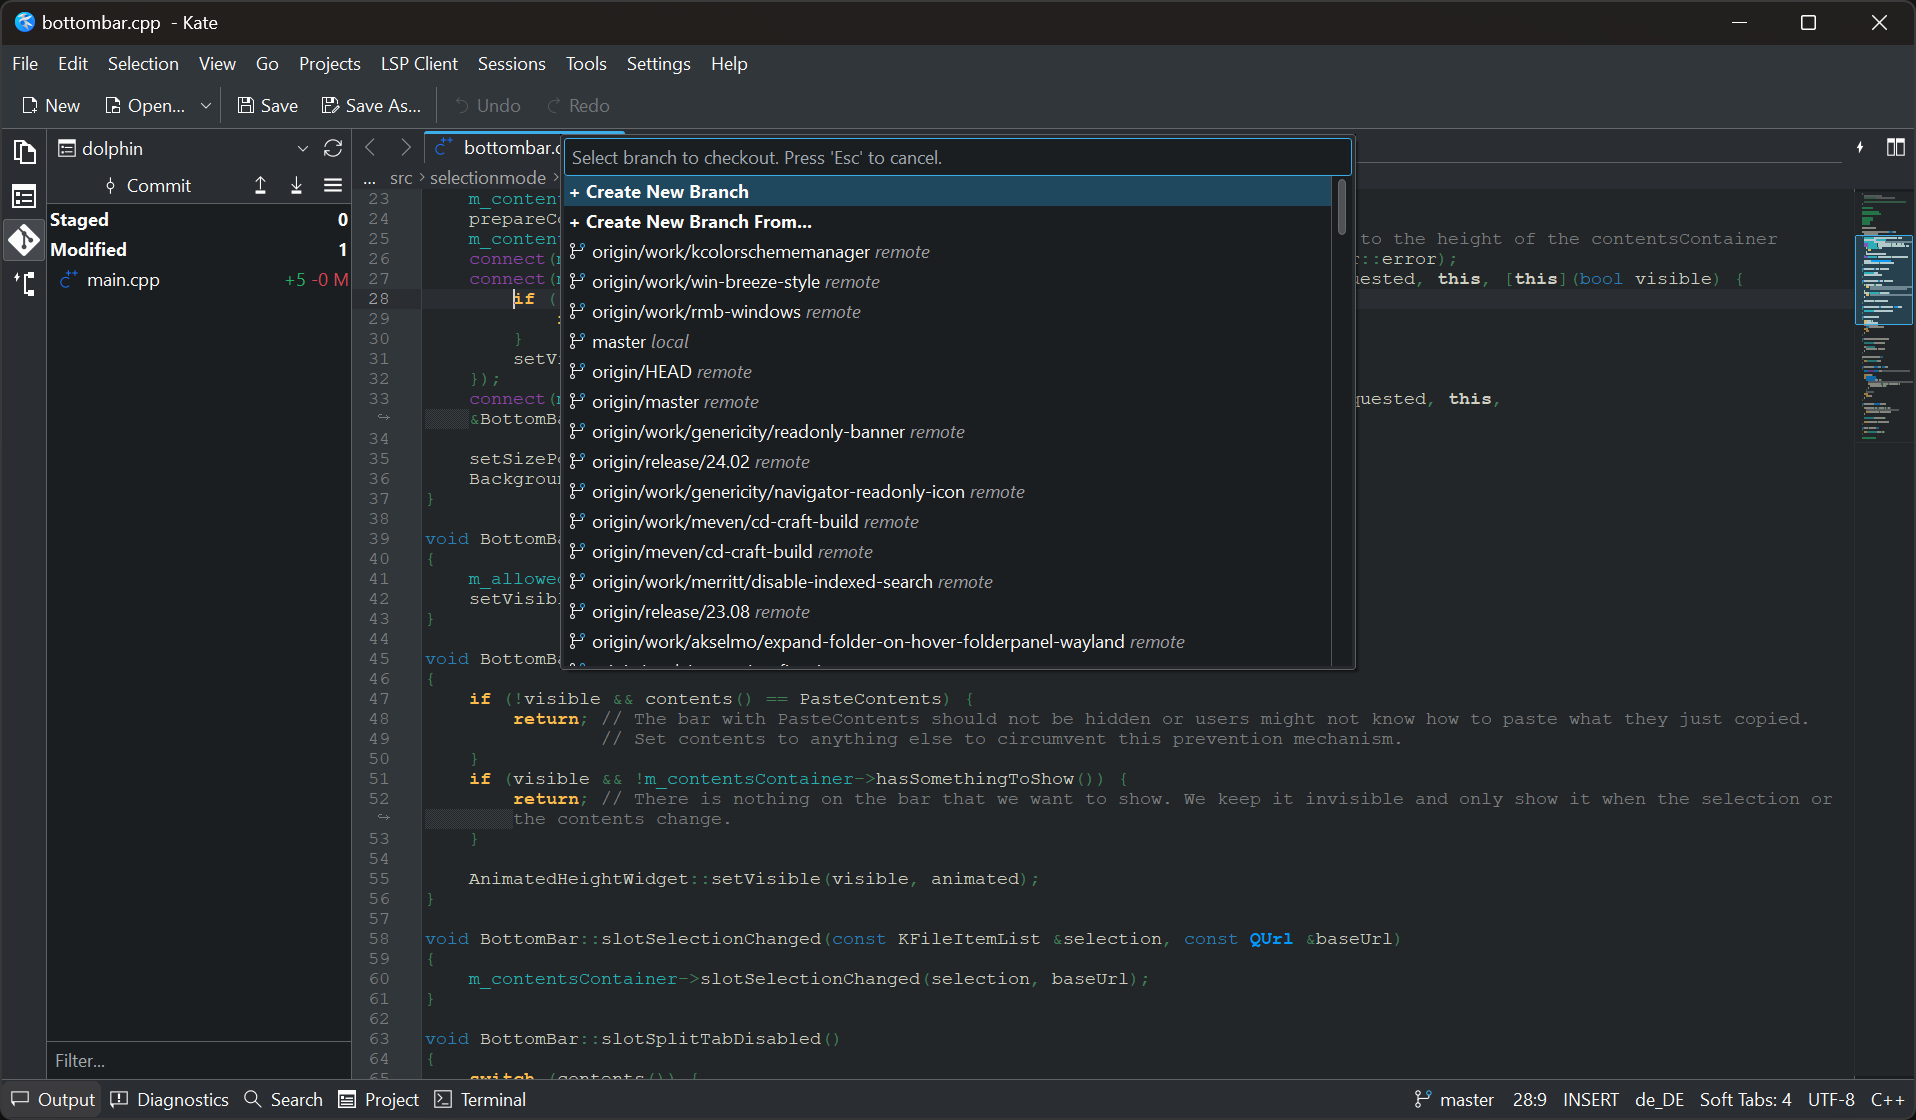Toggle the Terminal panel button
This screenshot has height=1120, width=1916.
[x=480, y=1100]
